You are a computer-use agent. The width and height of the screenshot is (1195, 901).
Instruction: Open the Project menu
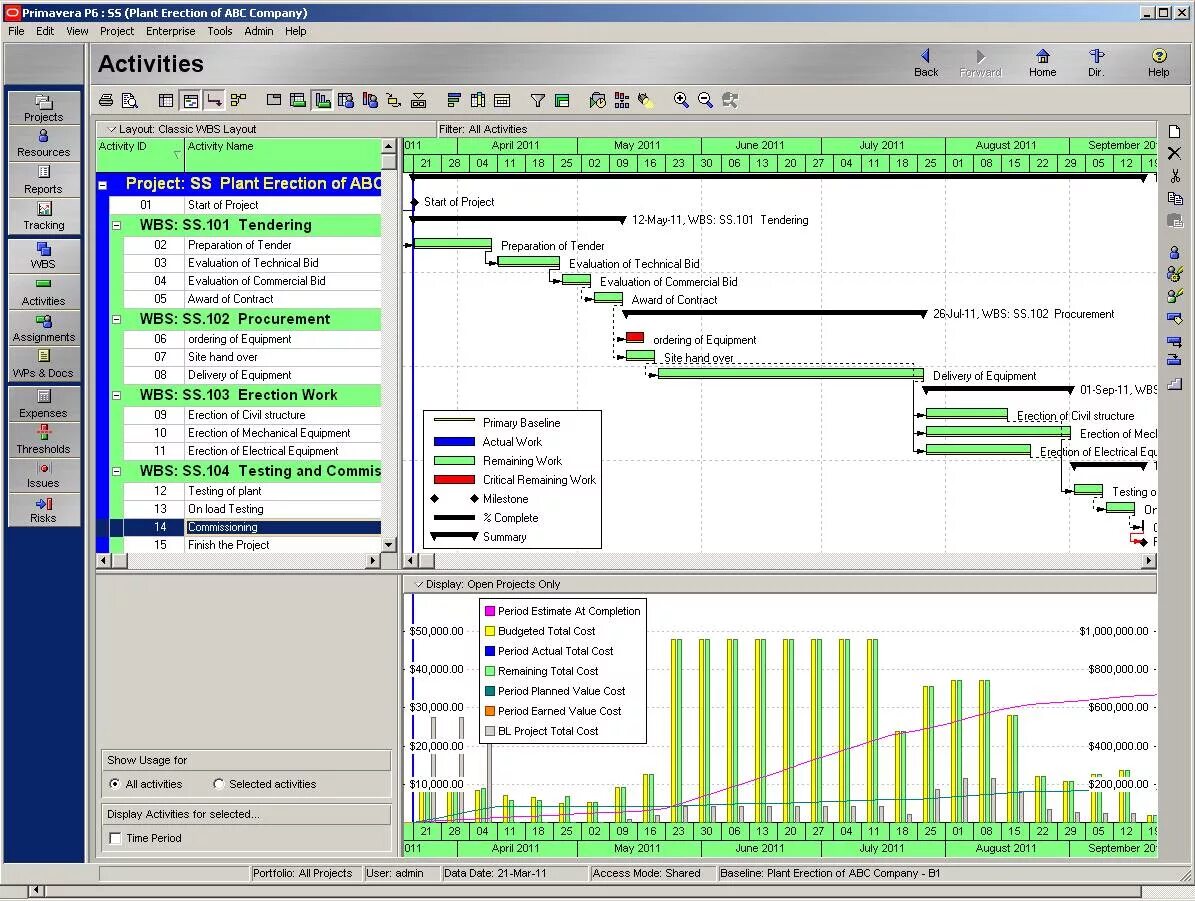point(117,31)
